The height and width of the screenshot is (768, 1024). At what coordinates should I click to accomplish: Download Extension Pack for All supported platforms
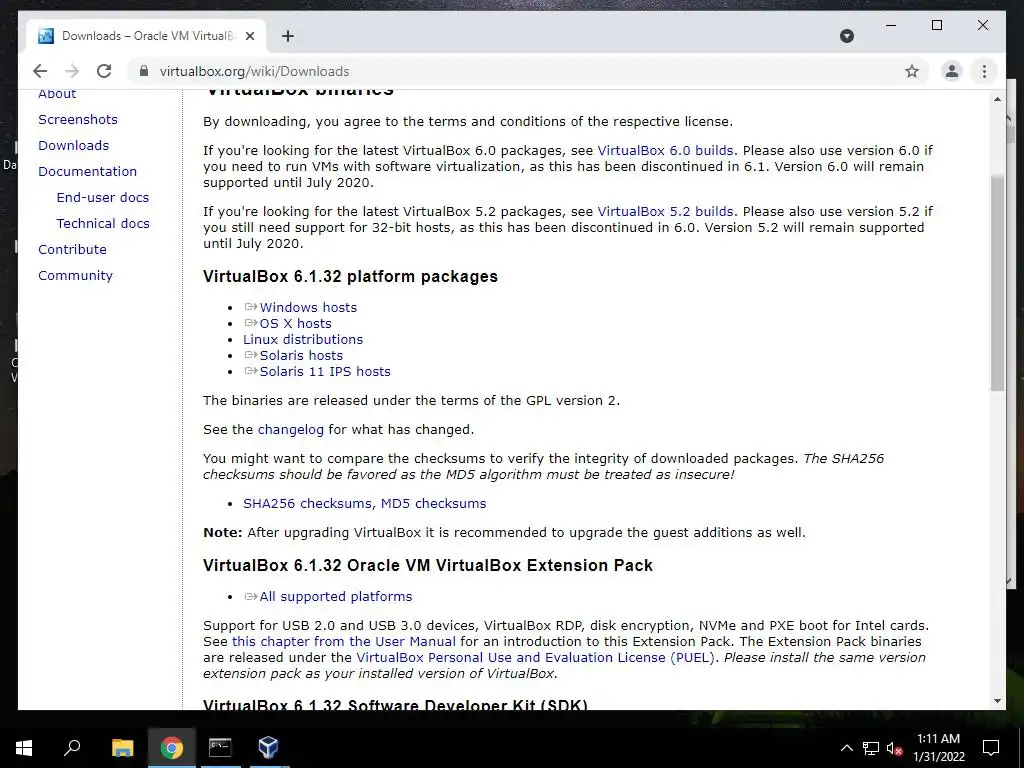click(x=336, y=597)
